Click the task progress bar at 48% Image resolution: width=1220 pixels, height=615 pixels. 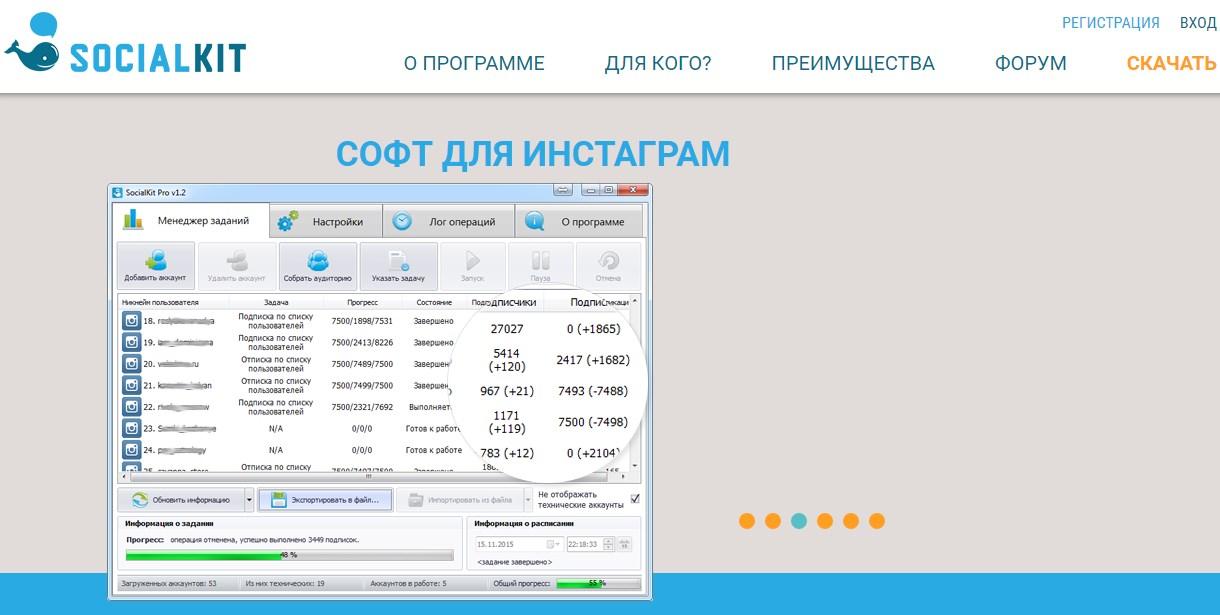point(289,555)
